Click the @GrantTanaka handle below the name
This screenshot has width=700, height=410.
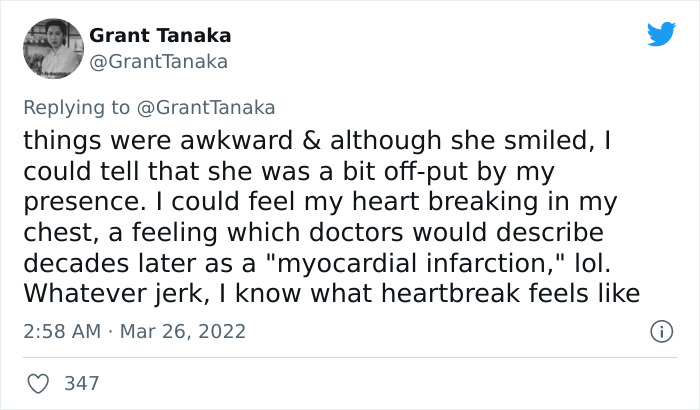(x=159, y=61)
